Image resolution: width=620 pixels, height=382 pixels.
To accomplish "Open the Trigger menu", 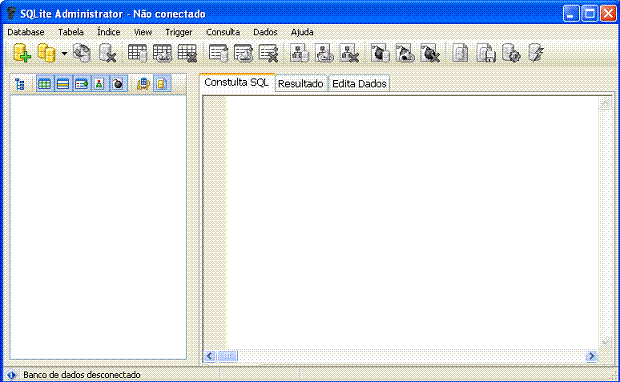I will pyautogui.click(x=179, y=32).
